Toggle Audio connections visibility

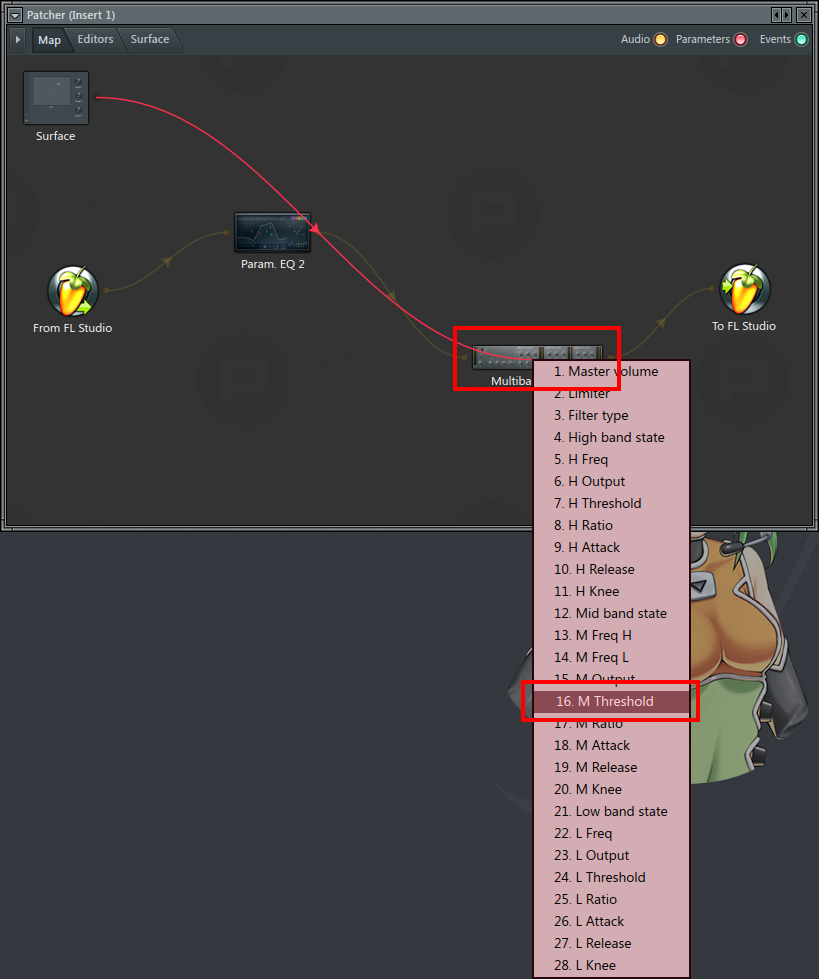660,39
